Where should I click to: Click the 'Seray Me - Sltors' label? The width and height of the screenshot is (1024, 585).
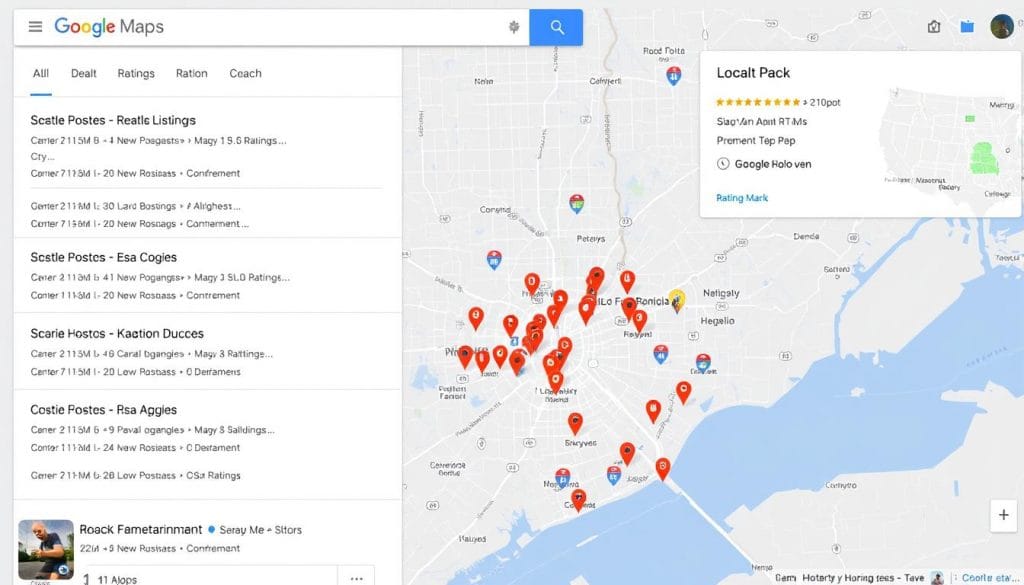(x=261, y=530)
